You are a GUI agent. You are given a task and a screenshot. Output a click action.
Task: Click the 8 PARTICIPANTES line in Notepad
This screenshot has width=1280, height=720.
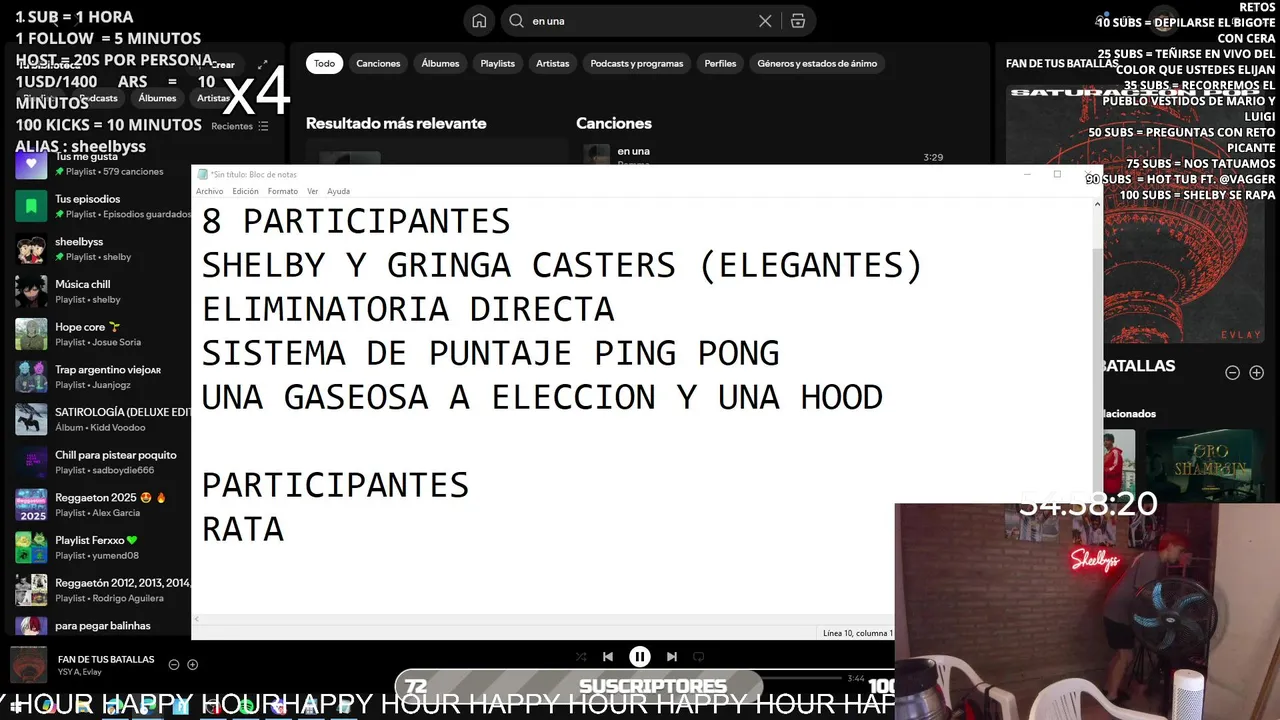click(x=356, y=221)
